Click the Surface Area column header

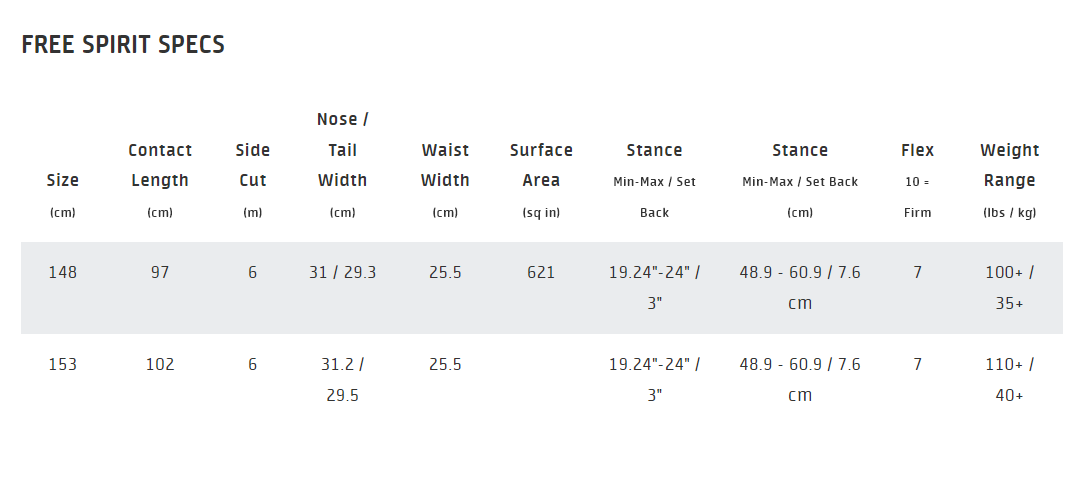541,180
